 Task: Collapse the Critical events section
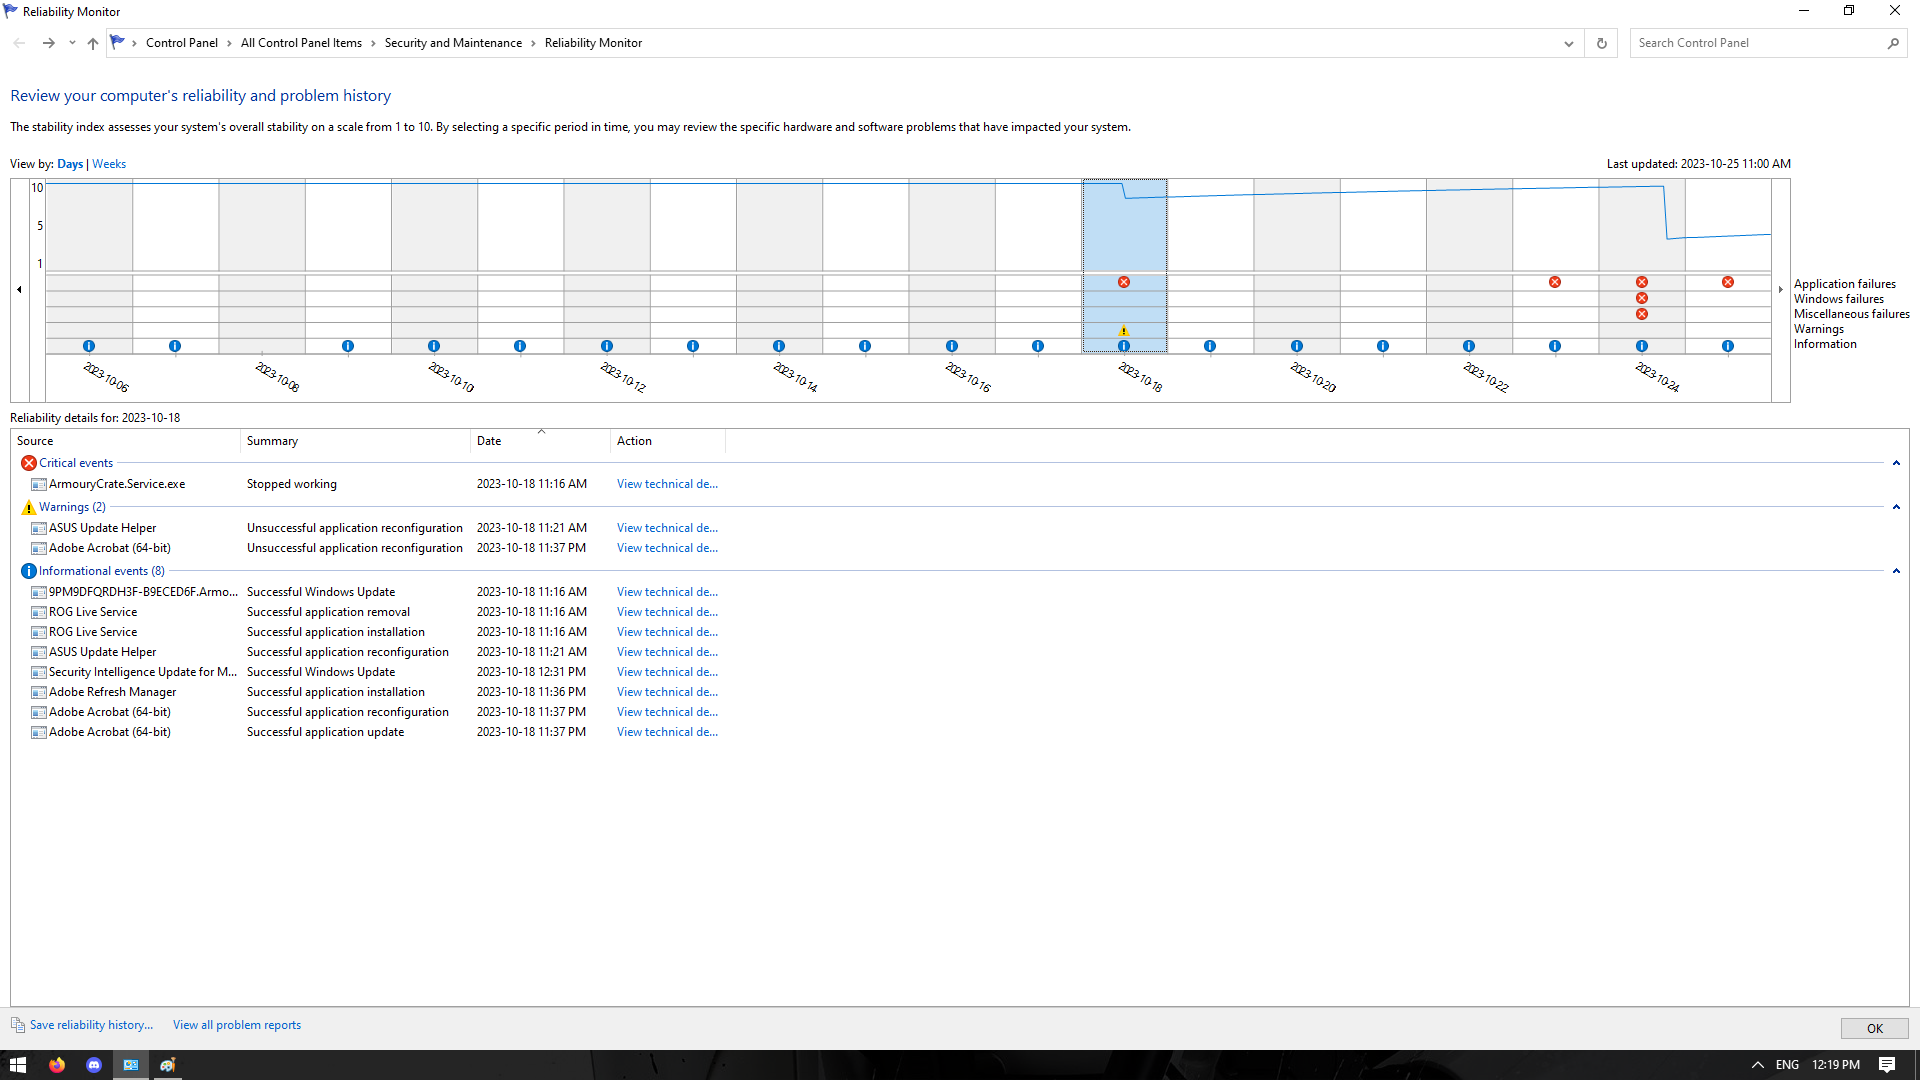coord(1896,463)
